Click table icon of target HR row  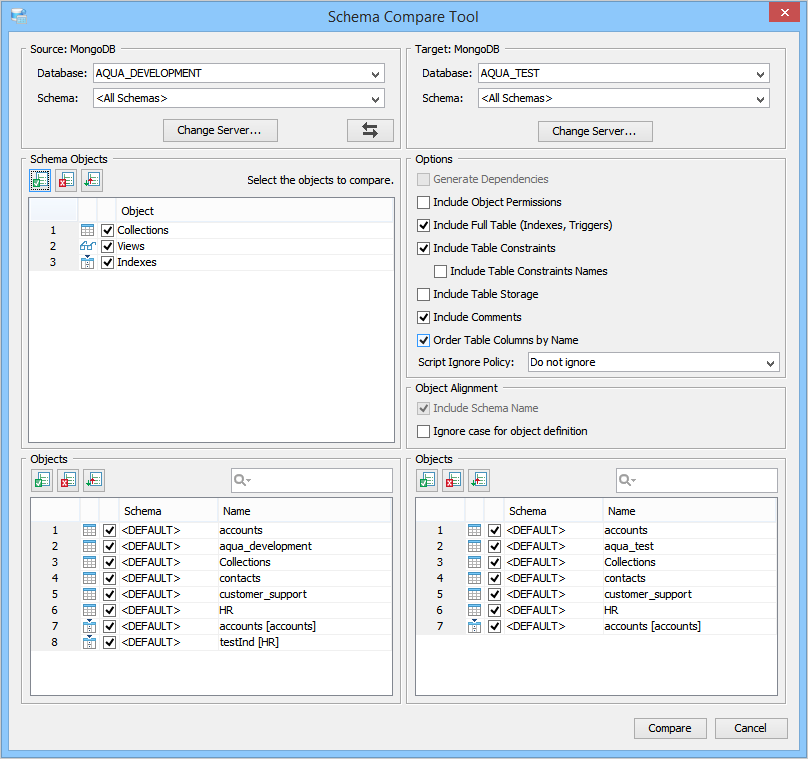[475, 610]
